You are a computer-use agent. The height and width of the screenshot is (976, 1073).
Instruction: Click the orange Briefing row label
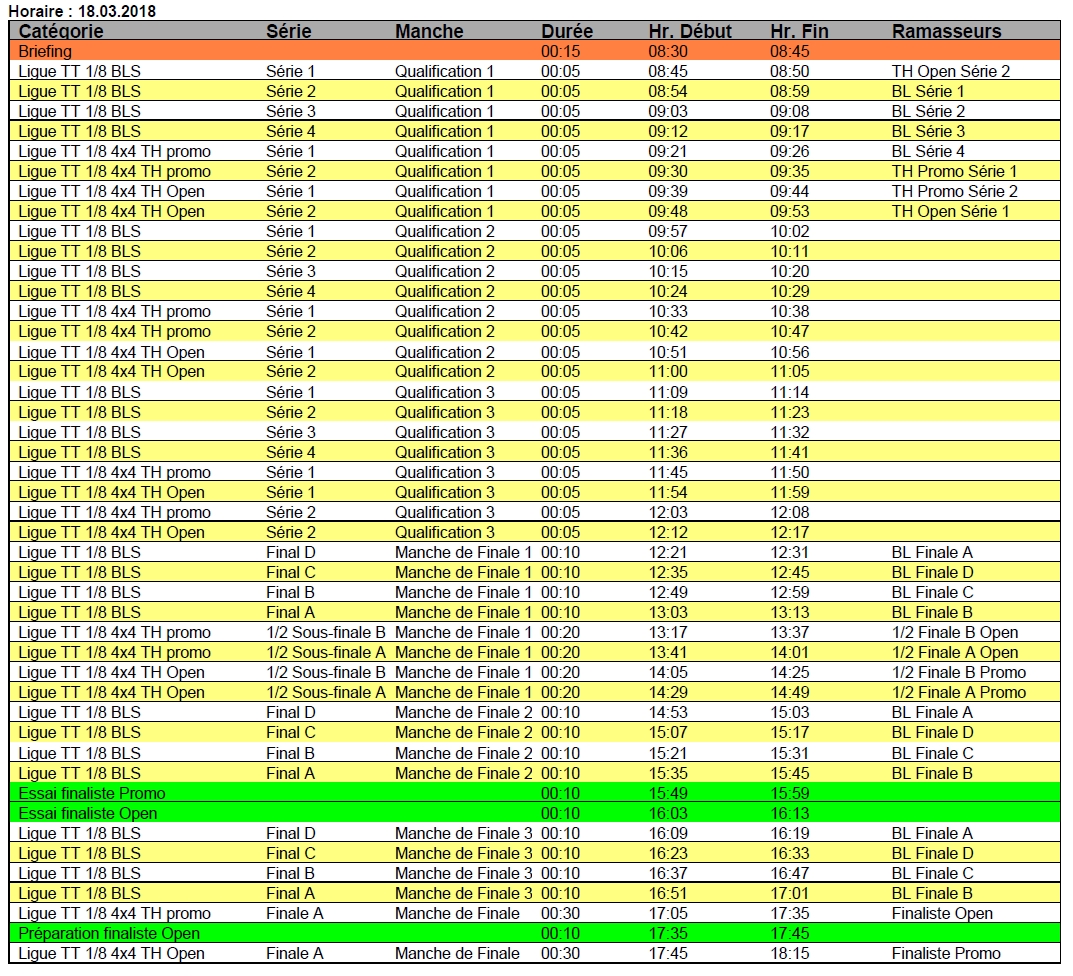click(45, 51)
